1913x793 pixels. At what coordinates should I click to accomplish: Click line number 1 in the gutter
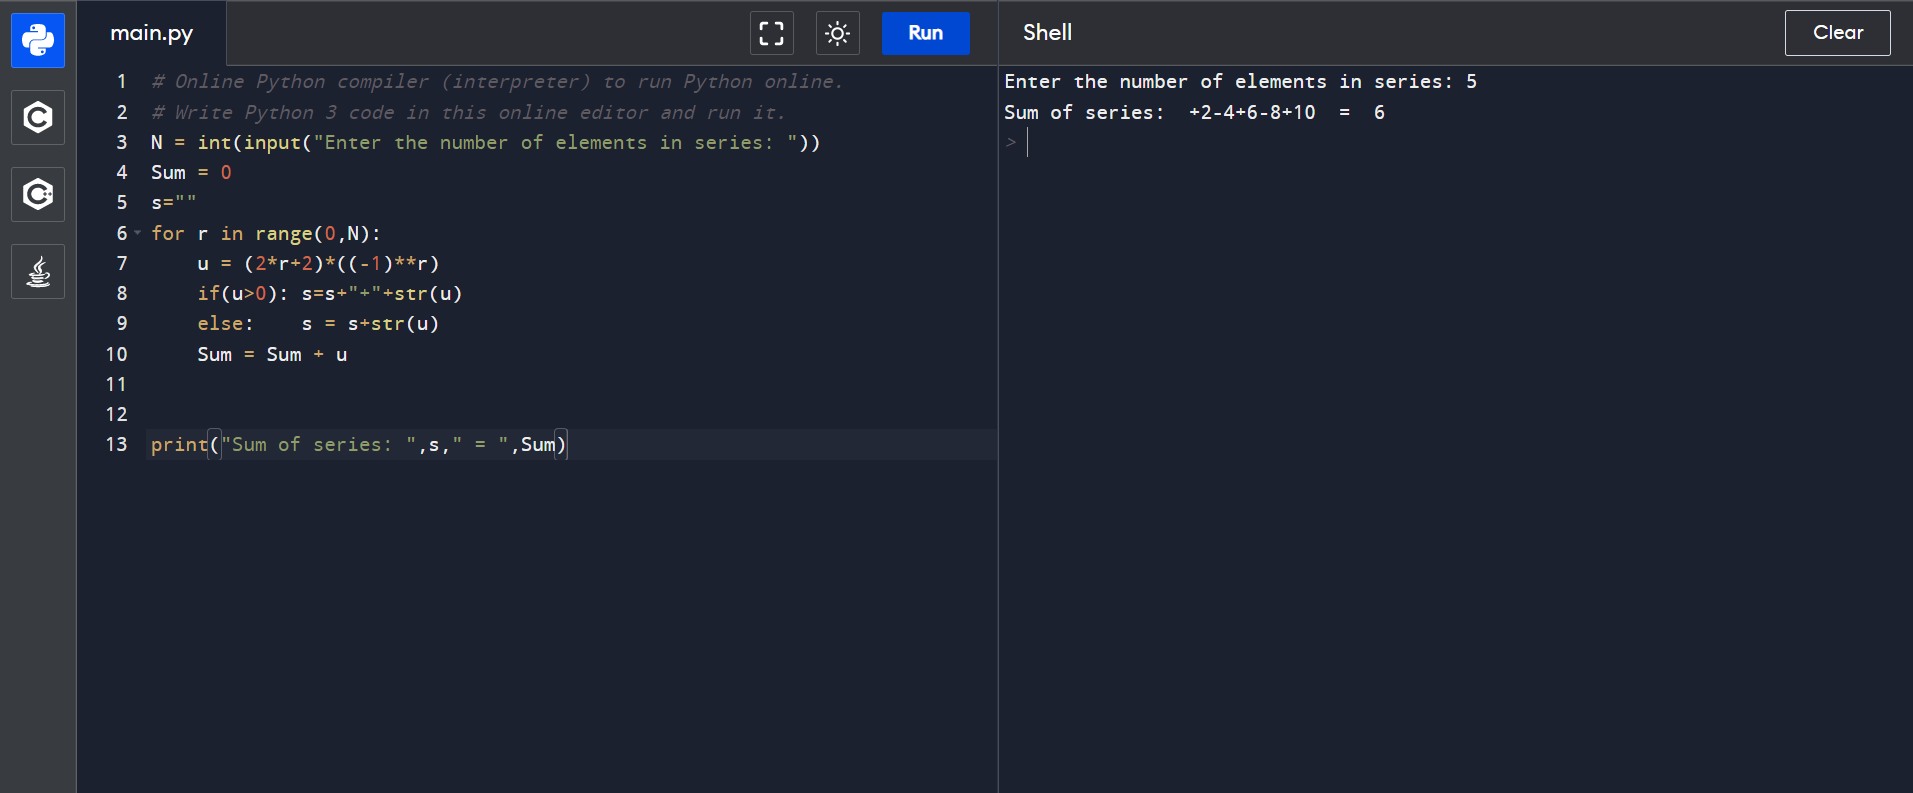coord(122,81)
